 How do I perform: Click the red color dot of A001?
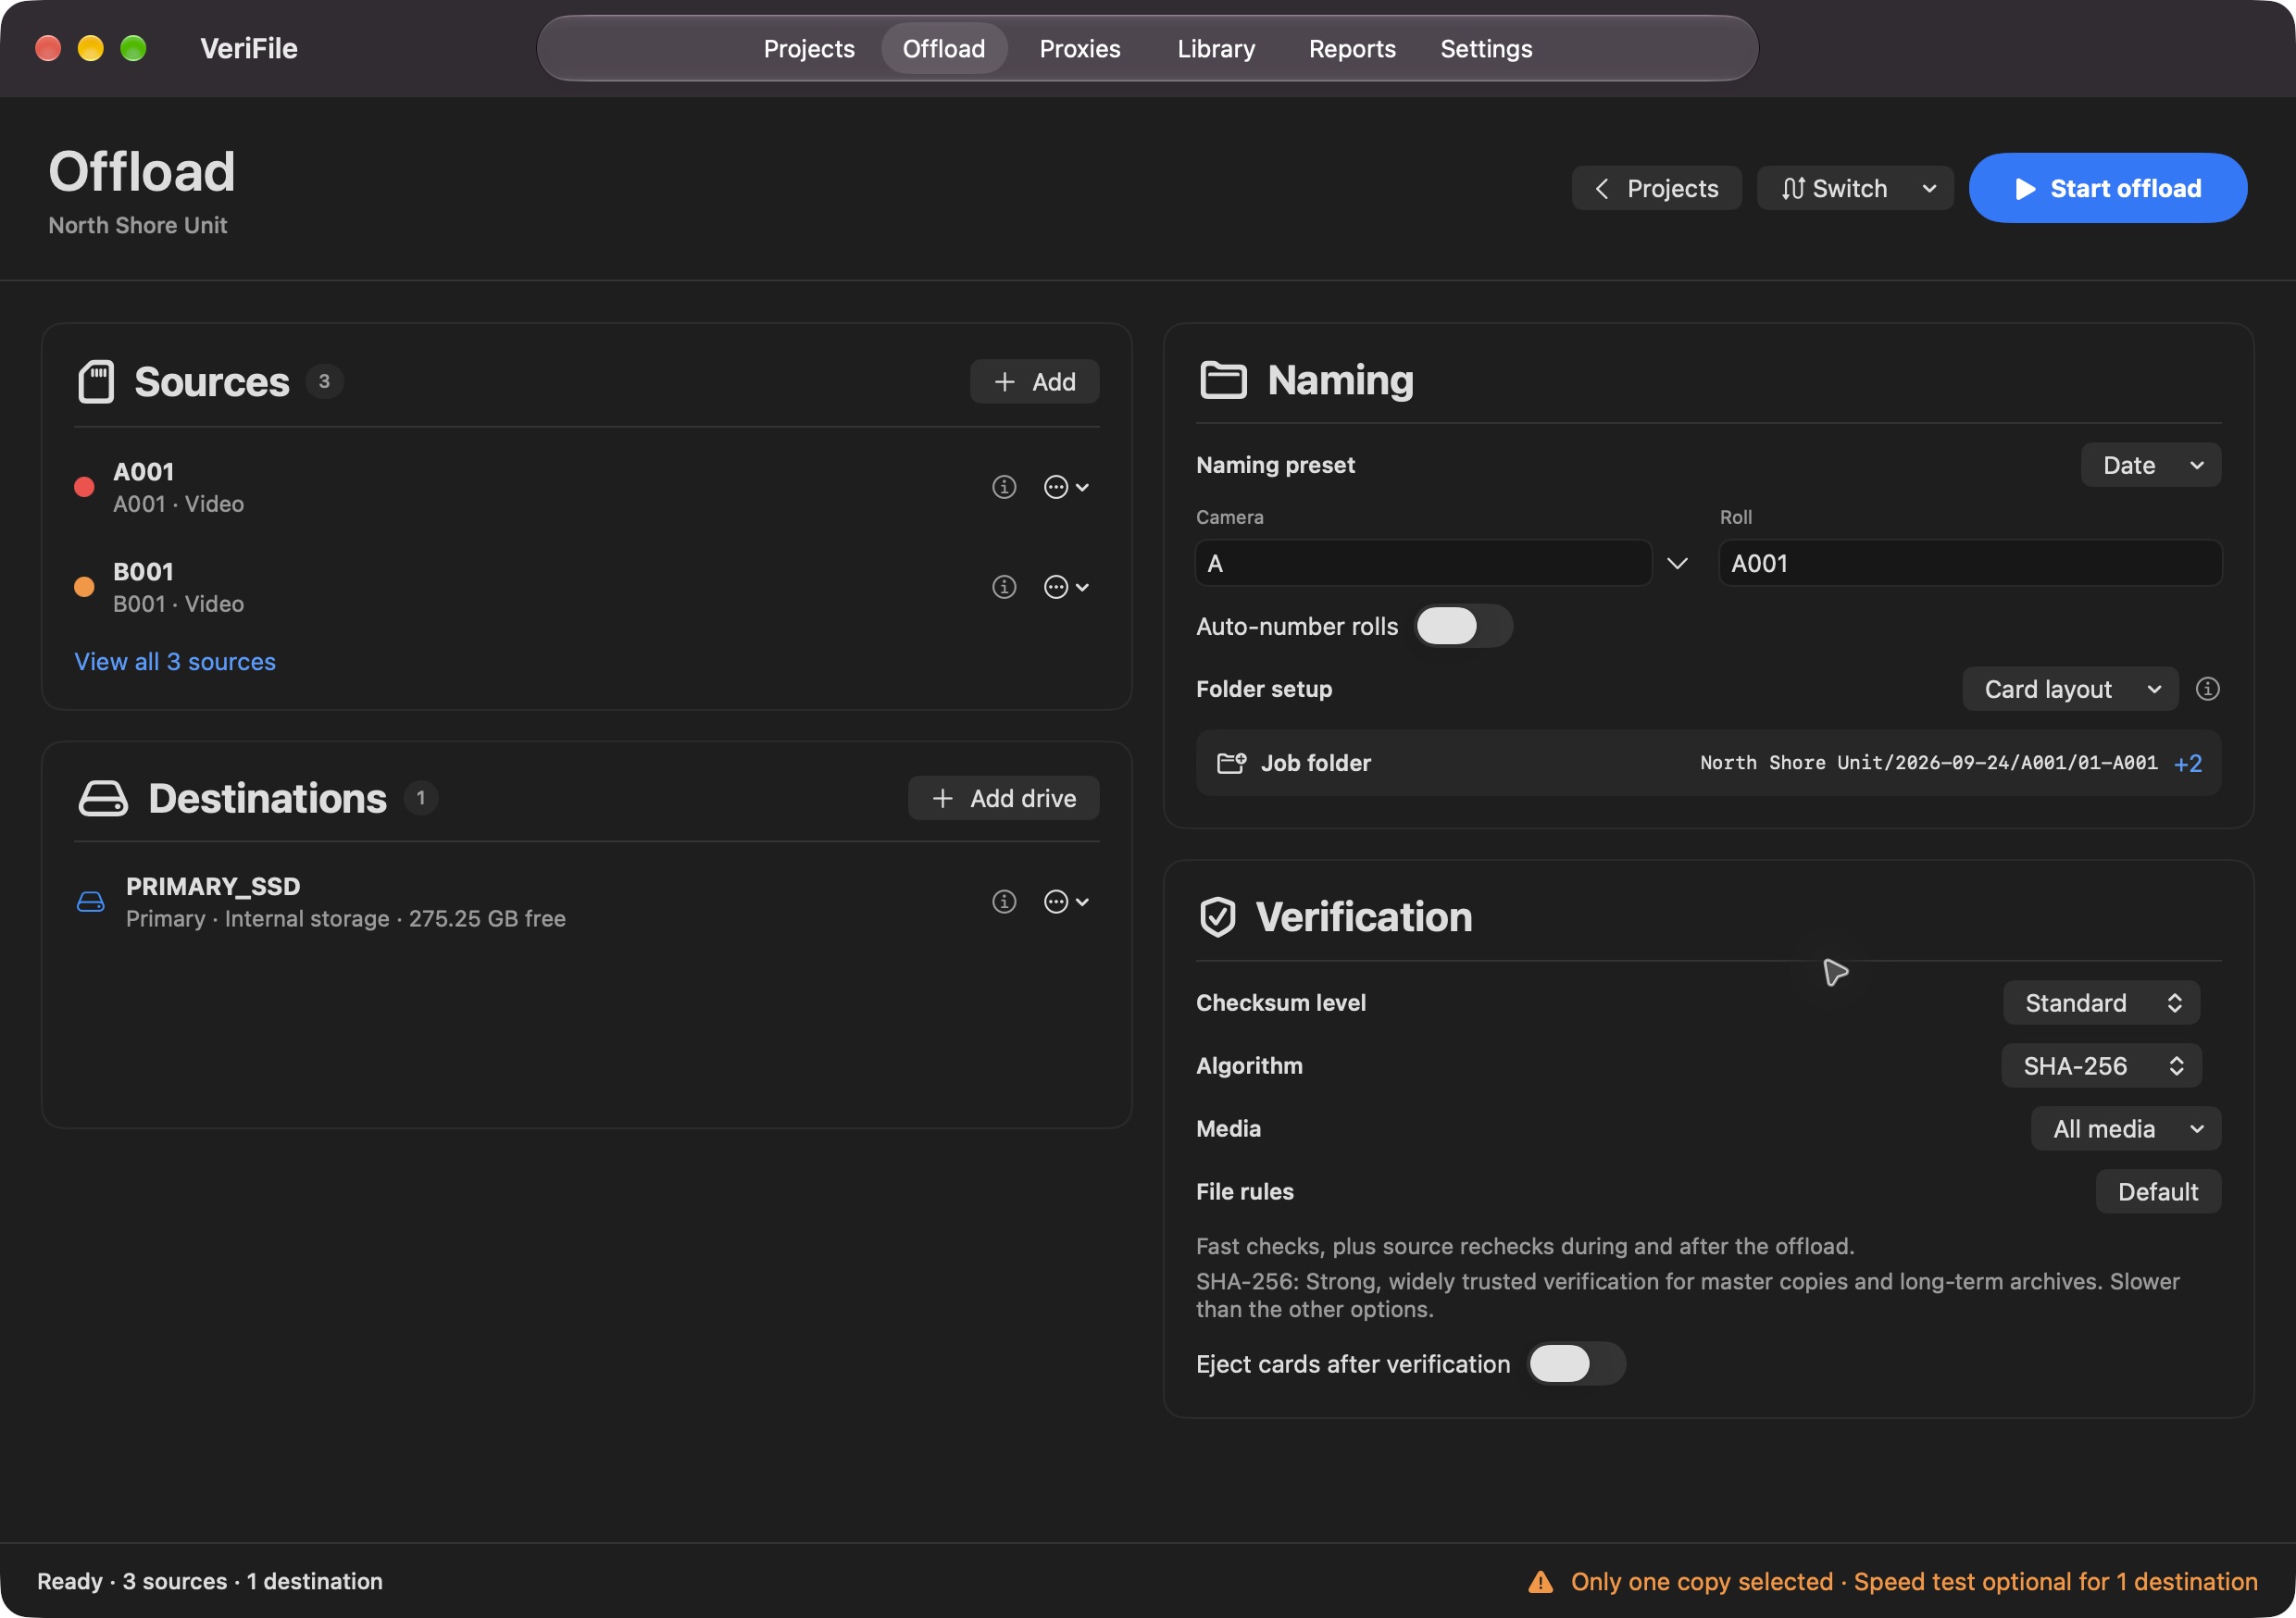(84, 487)
